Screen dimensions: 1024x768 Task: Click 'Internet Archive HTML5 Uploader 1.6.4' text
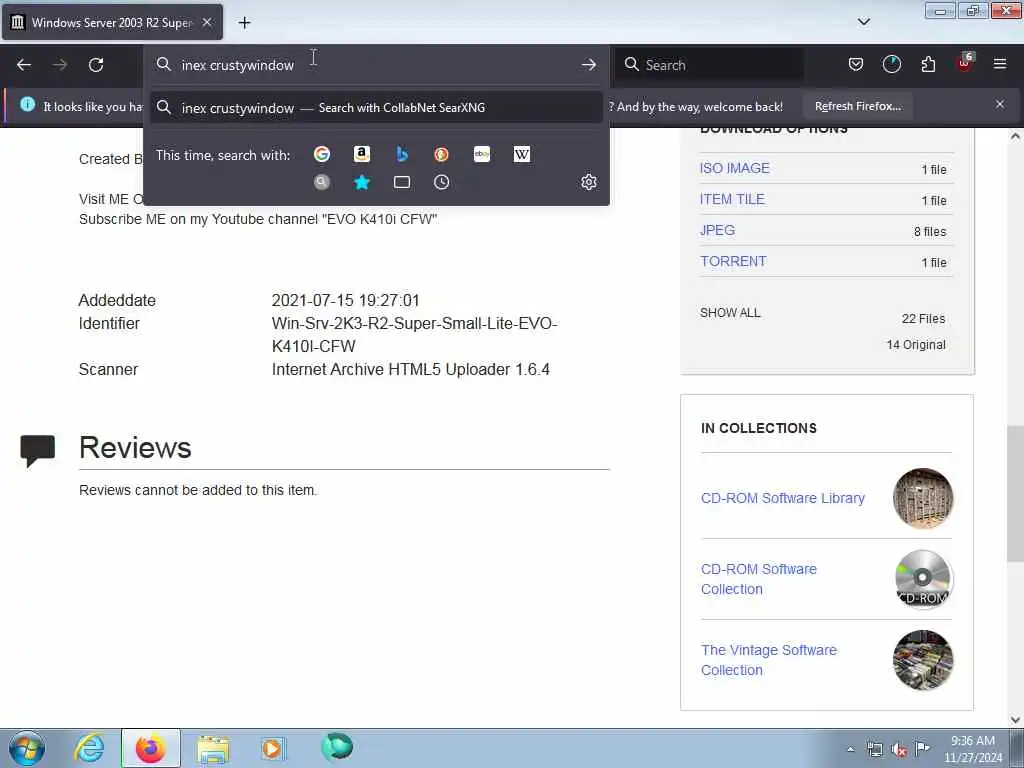click(x=410, y=370)
